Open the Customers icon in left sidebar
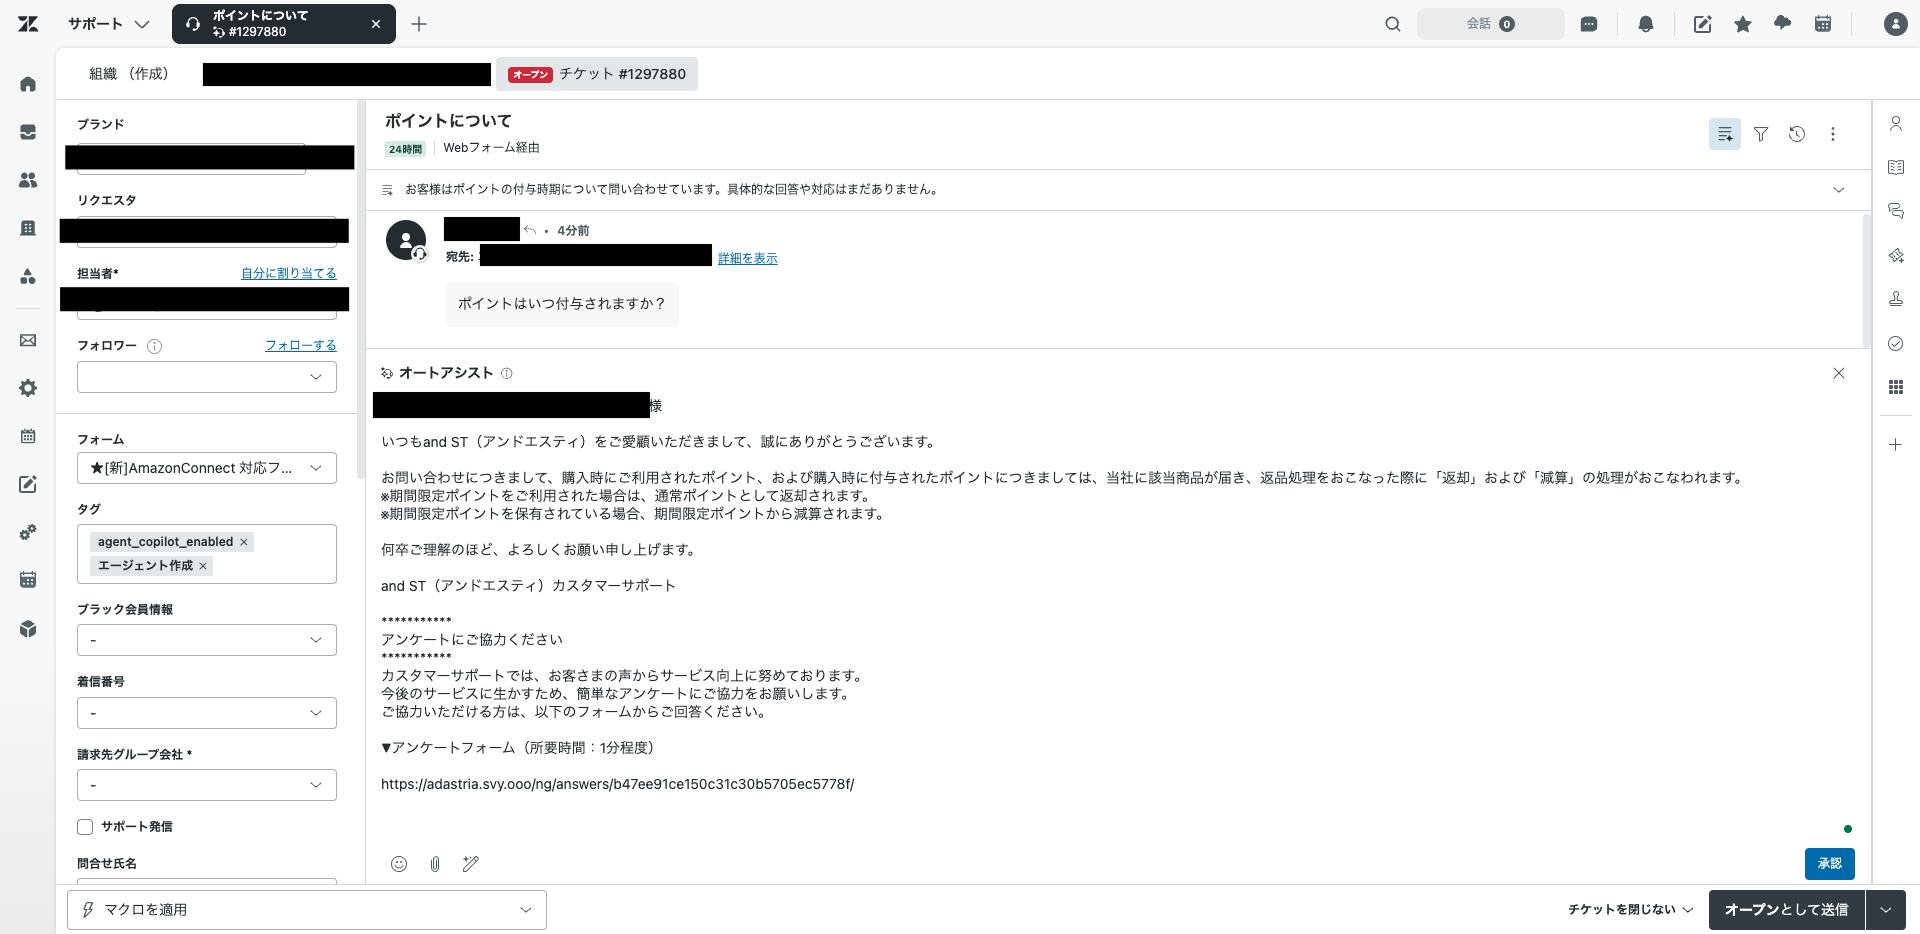The width and height of the screenshot is (1920, 934). tap(28, 180)
